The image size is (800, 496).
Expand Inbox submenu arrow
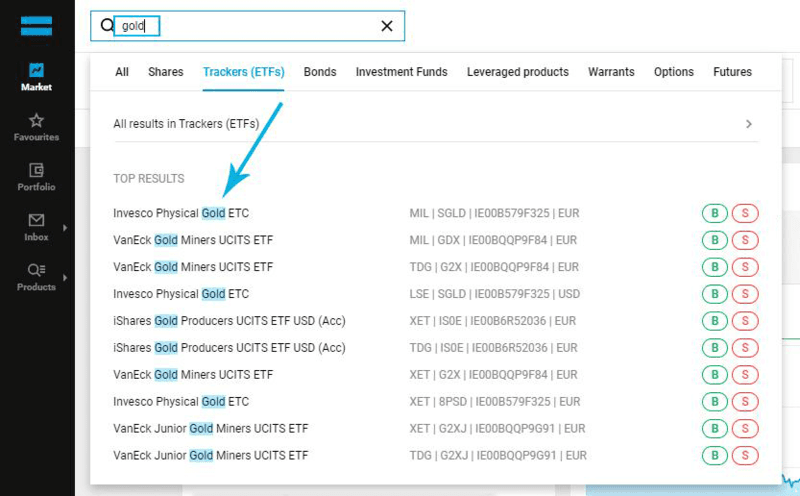[x=65, y=228]
